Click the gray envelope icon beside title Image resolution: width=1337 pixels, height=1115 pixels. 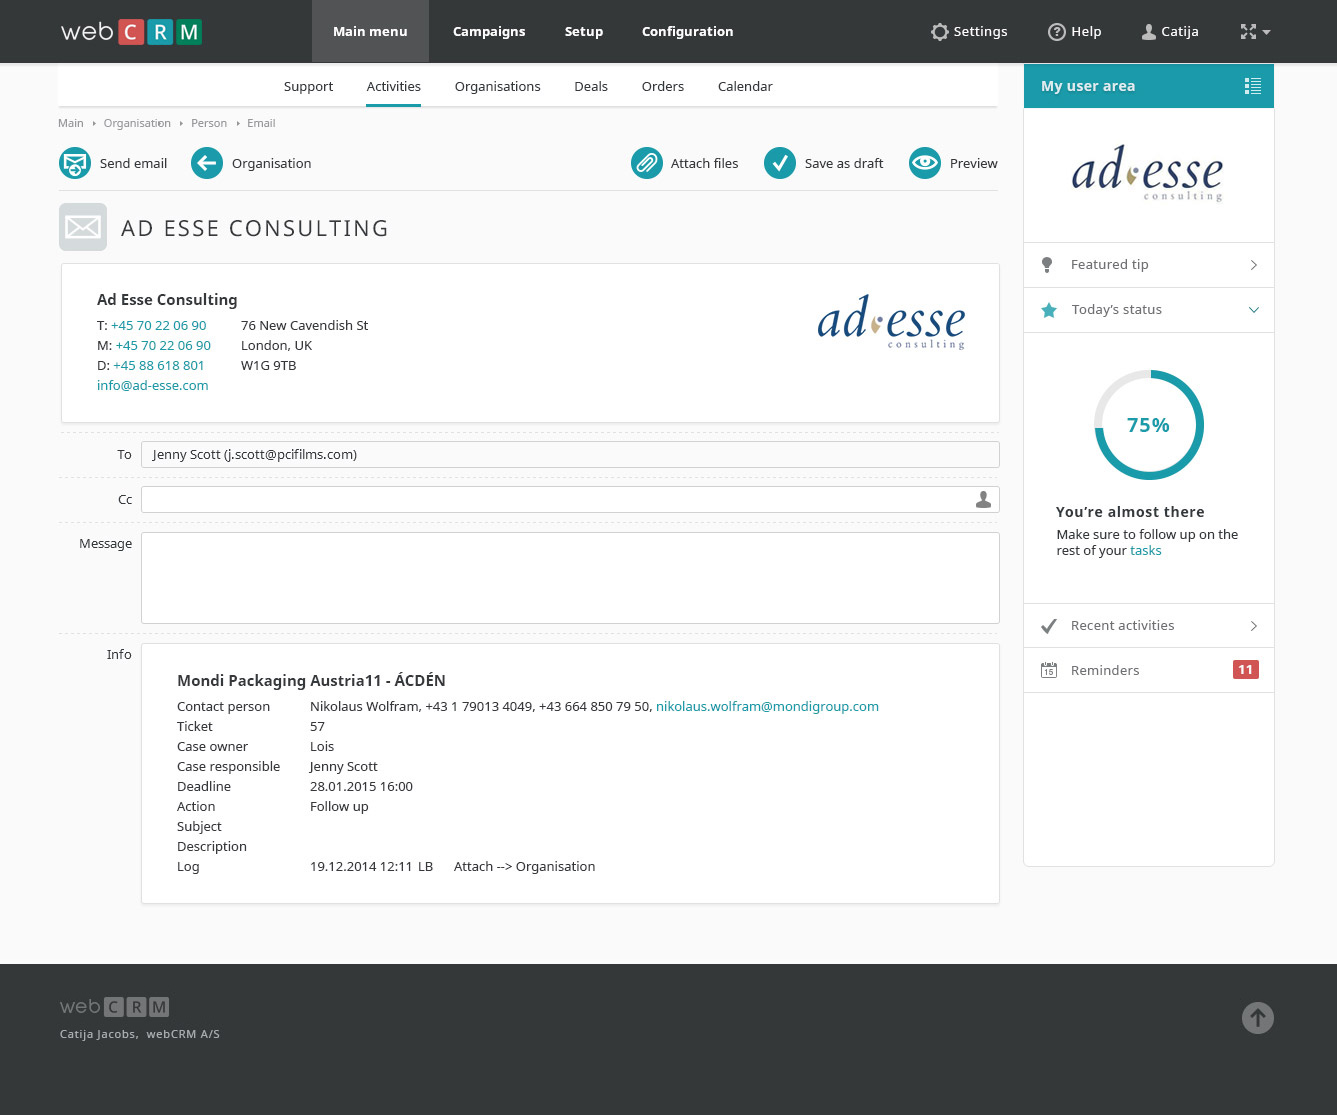83,227
